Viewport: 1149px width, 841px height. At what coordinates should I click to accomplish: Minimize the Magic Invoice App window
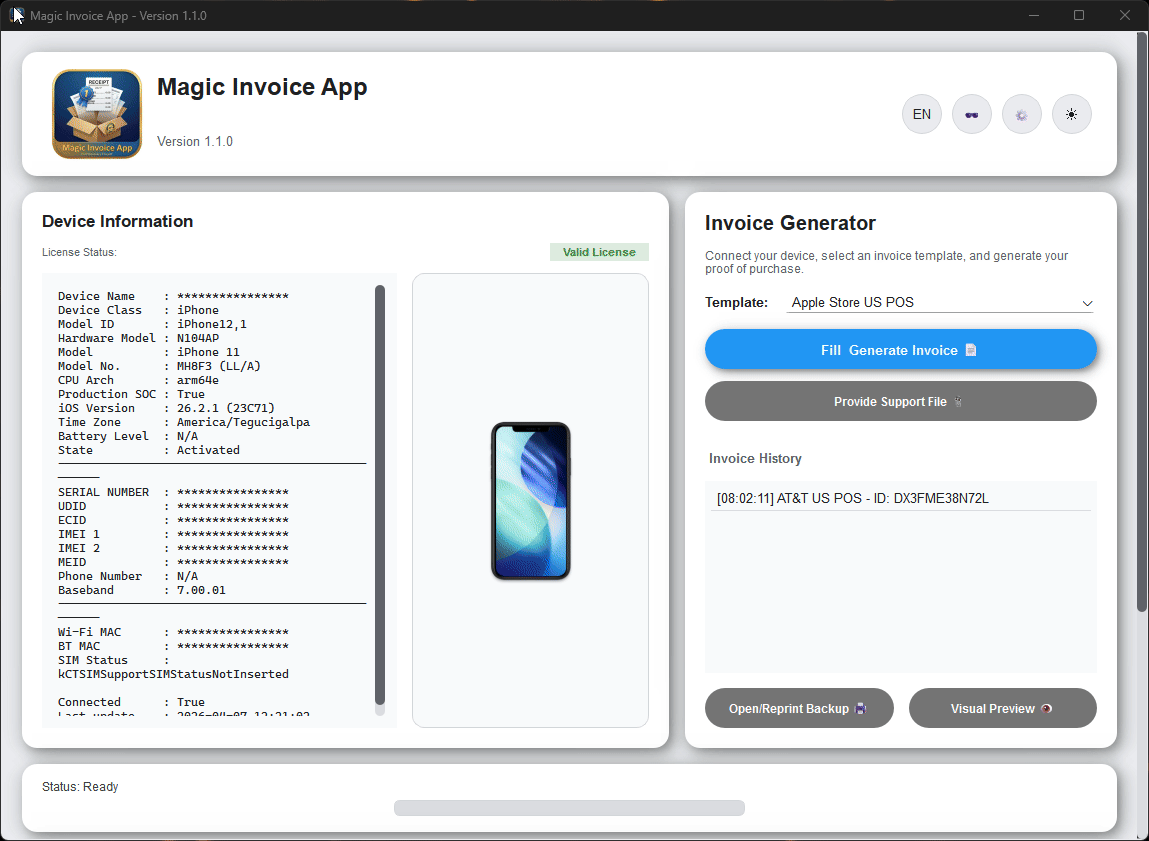(1034, 15)
